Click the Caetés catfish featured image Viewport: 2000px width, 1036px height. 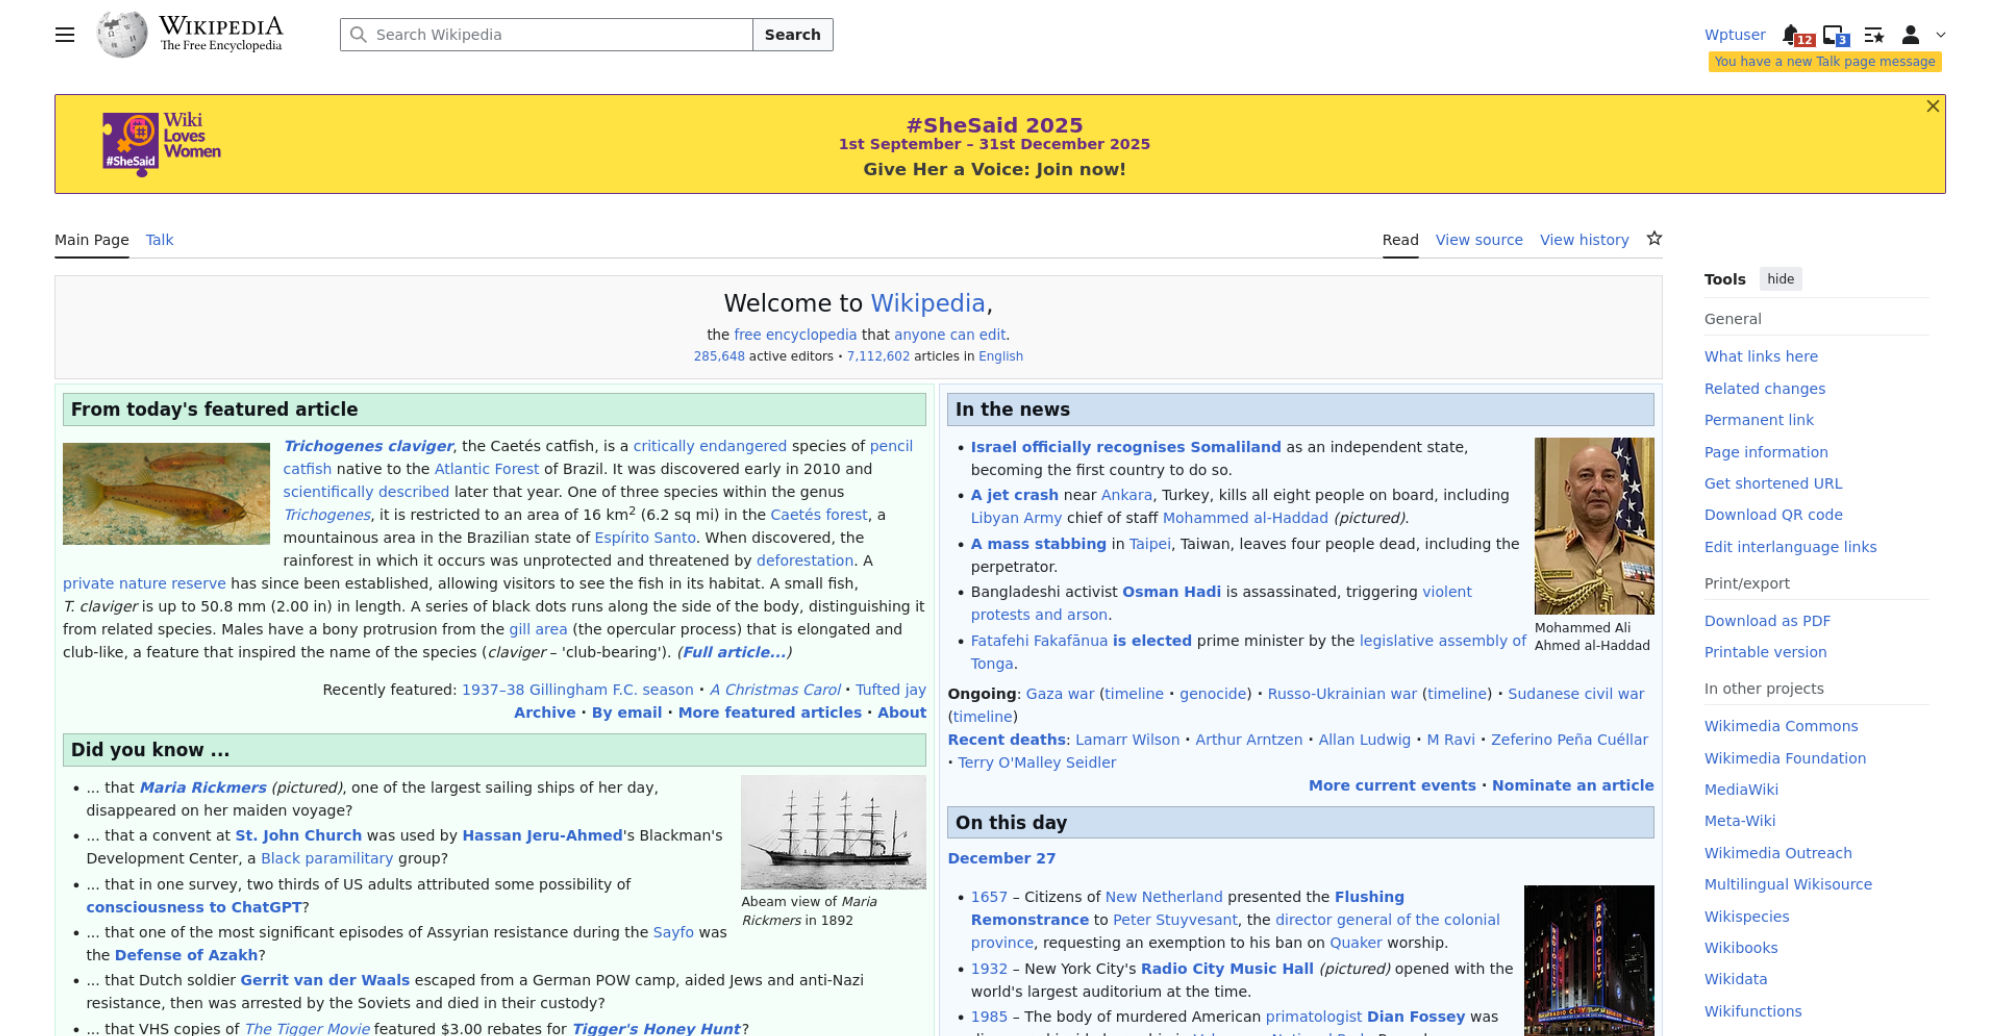[166, 494]
